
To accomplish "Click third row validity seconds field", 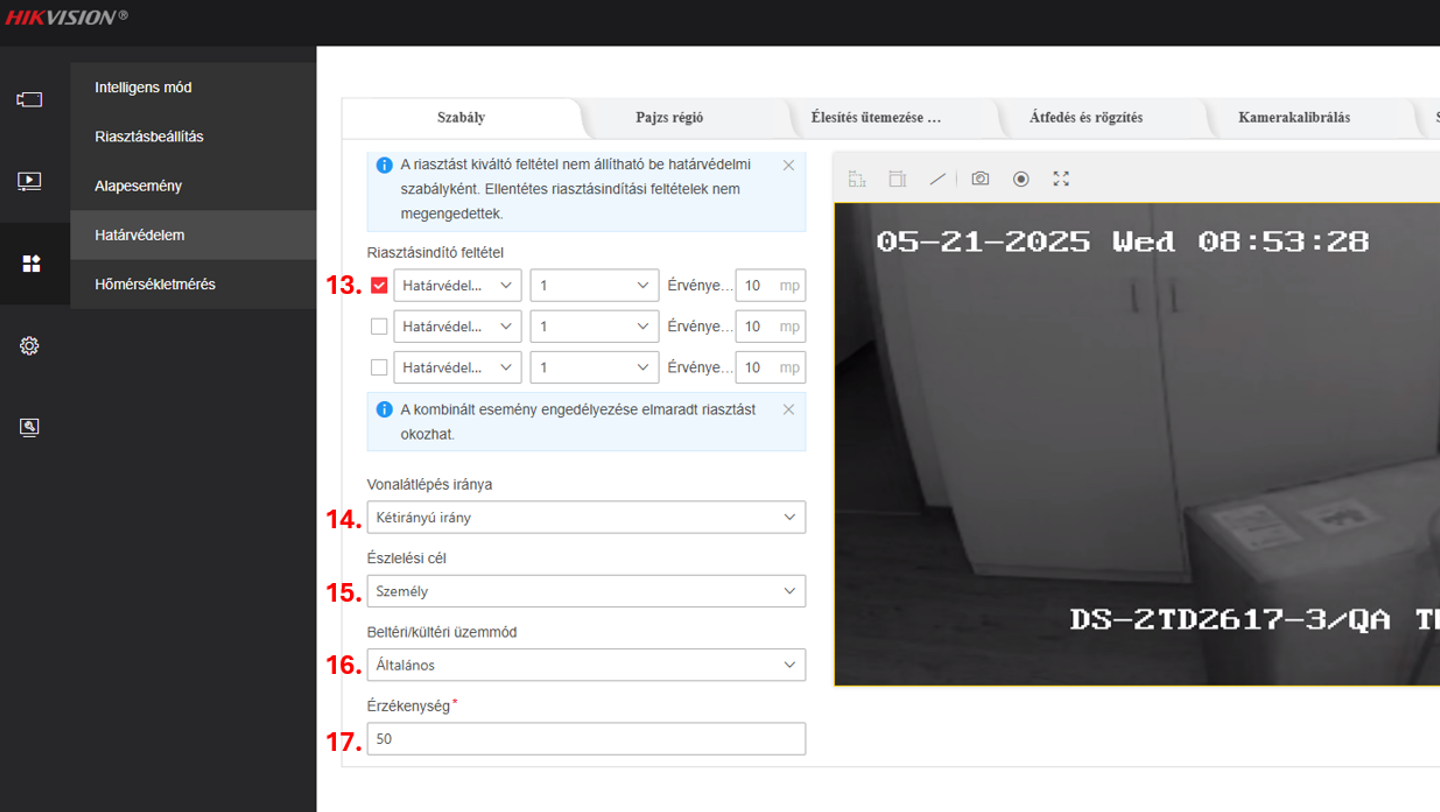I will (770, 367).
